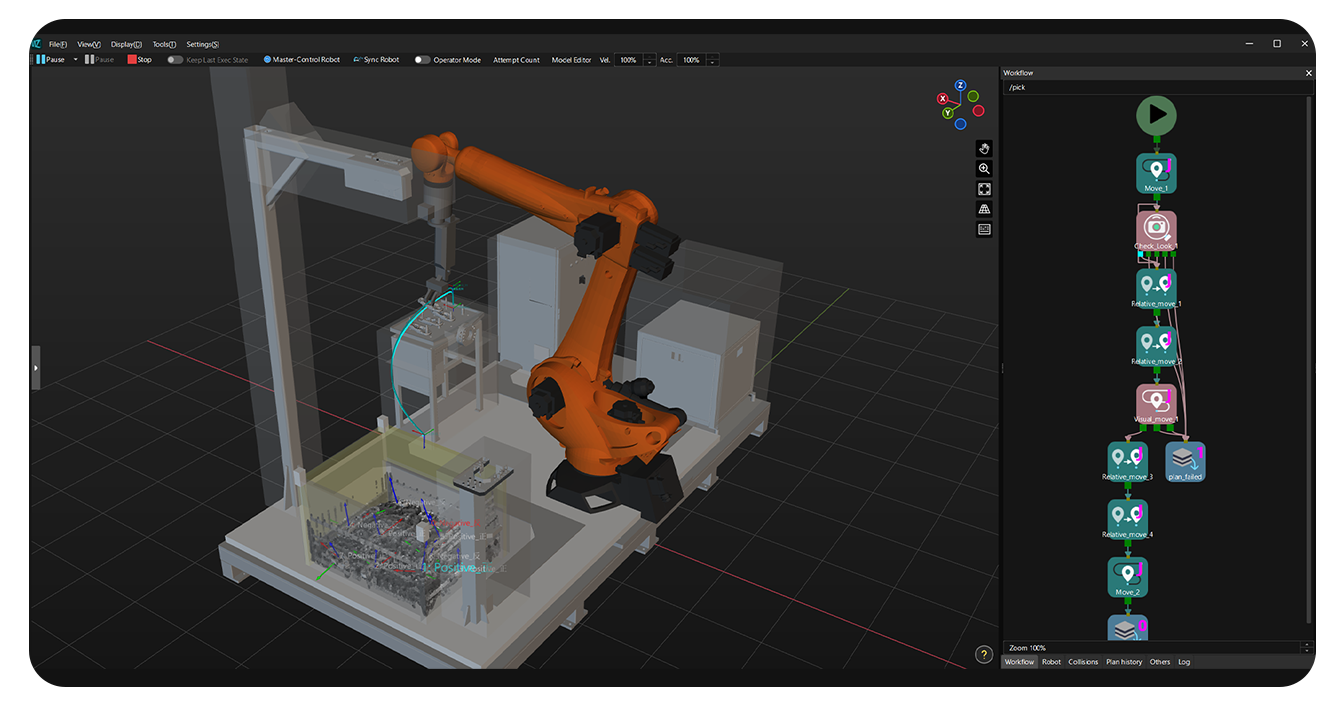This screenshot has width=1344, height=701.
Task: Select the Move_1 workflow node
Action: click(1156, 172)
